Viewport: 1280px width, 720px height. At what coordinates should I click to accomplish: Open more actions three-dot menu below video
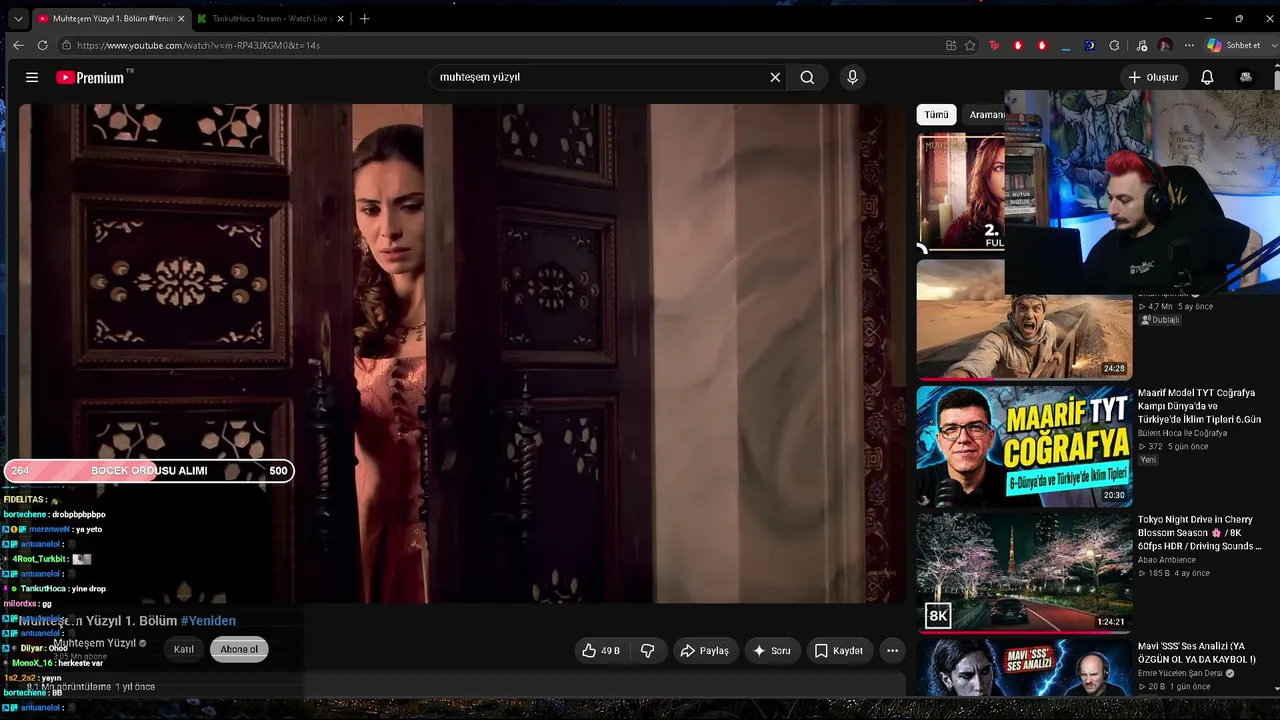(x=892, y=650)
